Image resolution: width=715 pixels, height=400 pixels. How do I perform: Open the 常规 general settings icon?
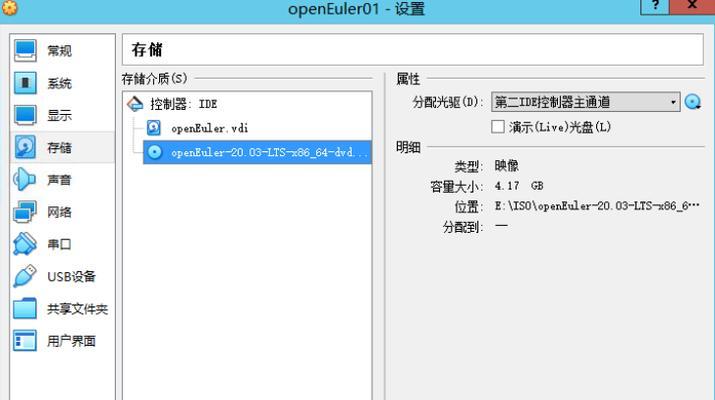coord(25,51)
